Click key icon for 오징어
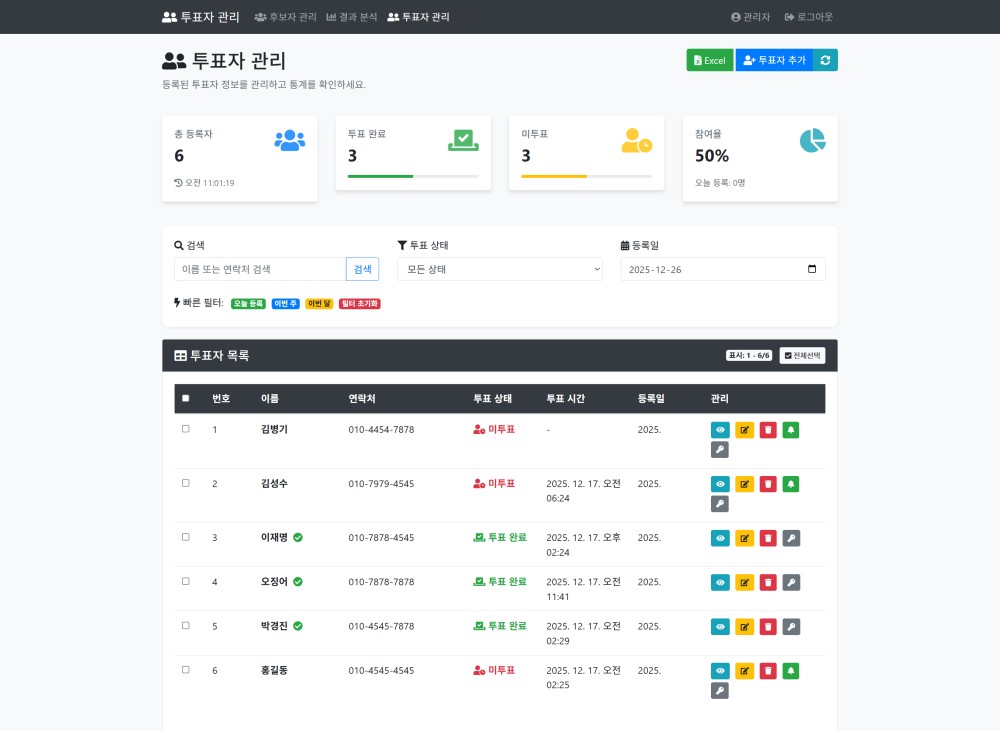1000x731 pixels. (x=791, y=582)
